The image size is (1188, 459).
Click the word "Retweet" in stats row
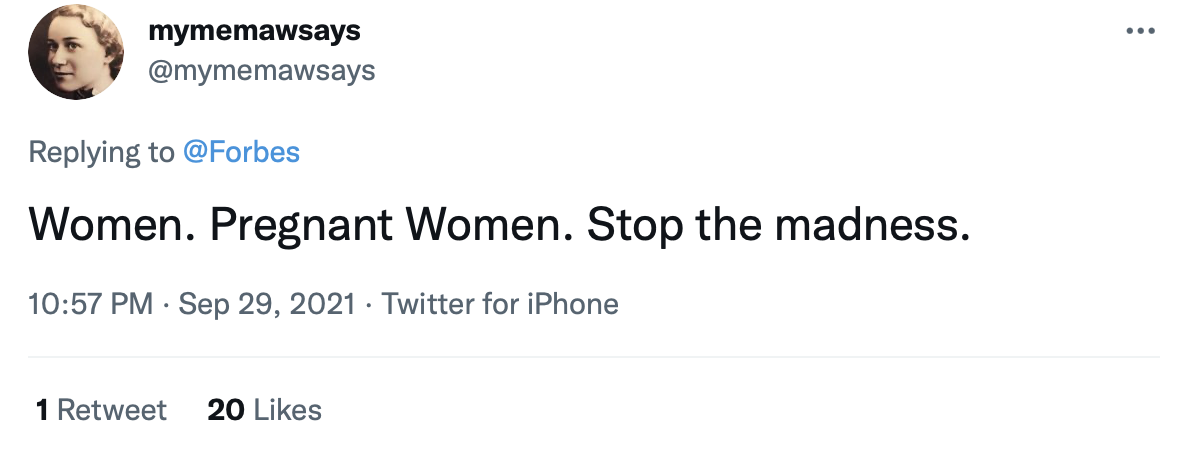point(112,410)
